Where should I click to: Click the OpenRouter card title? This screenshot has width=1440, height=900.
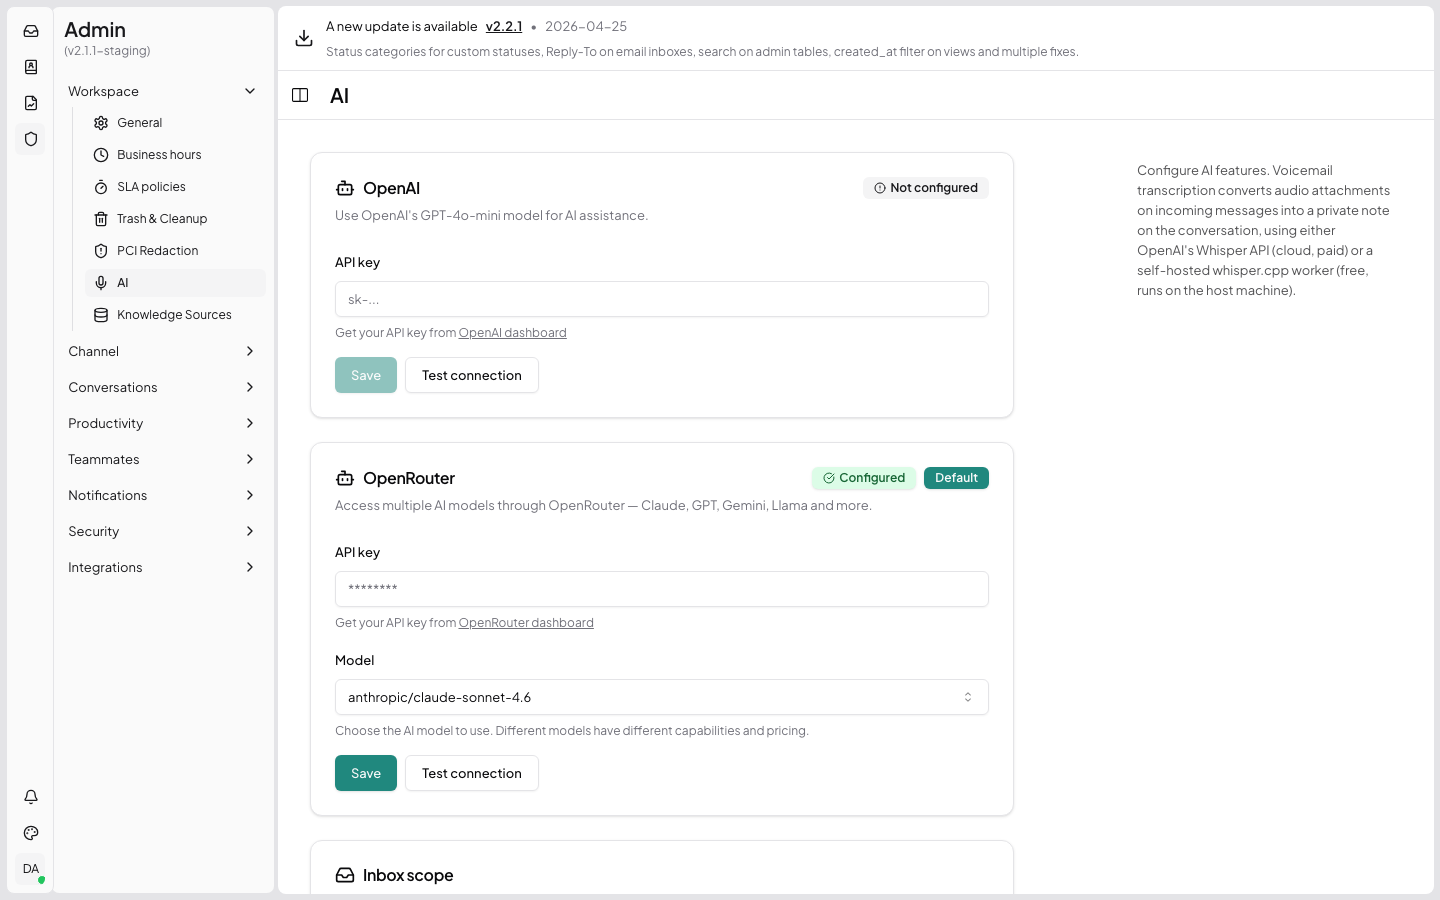coord(409,478)
